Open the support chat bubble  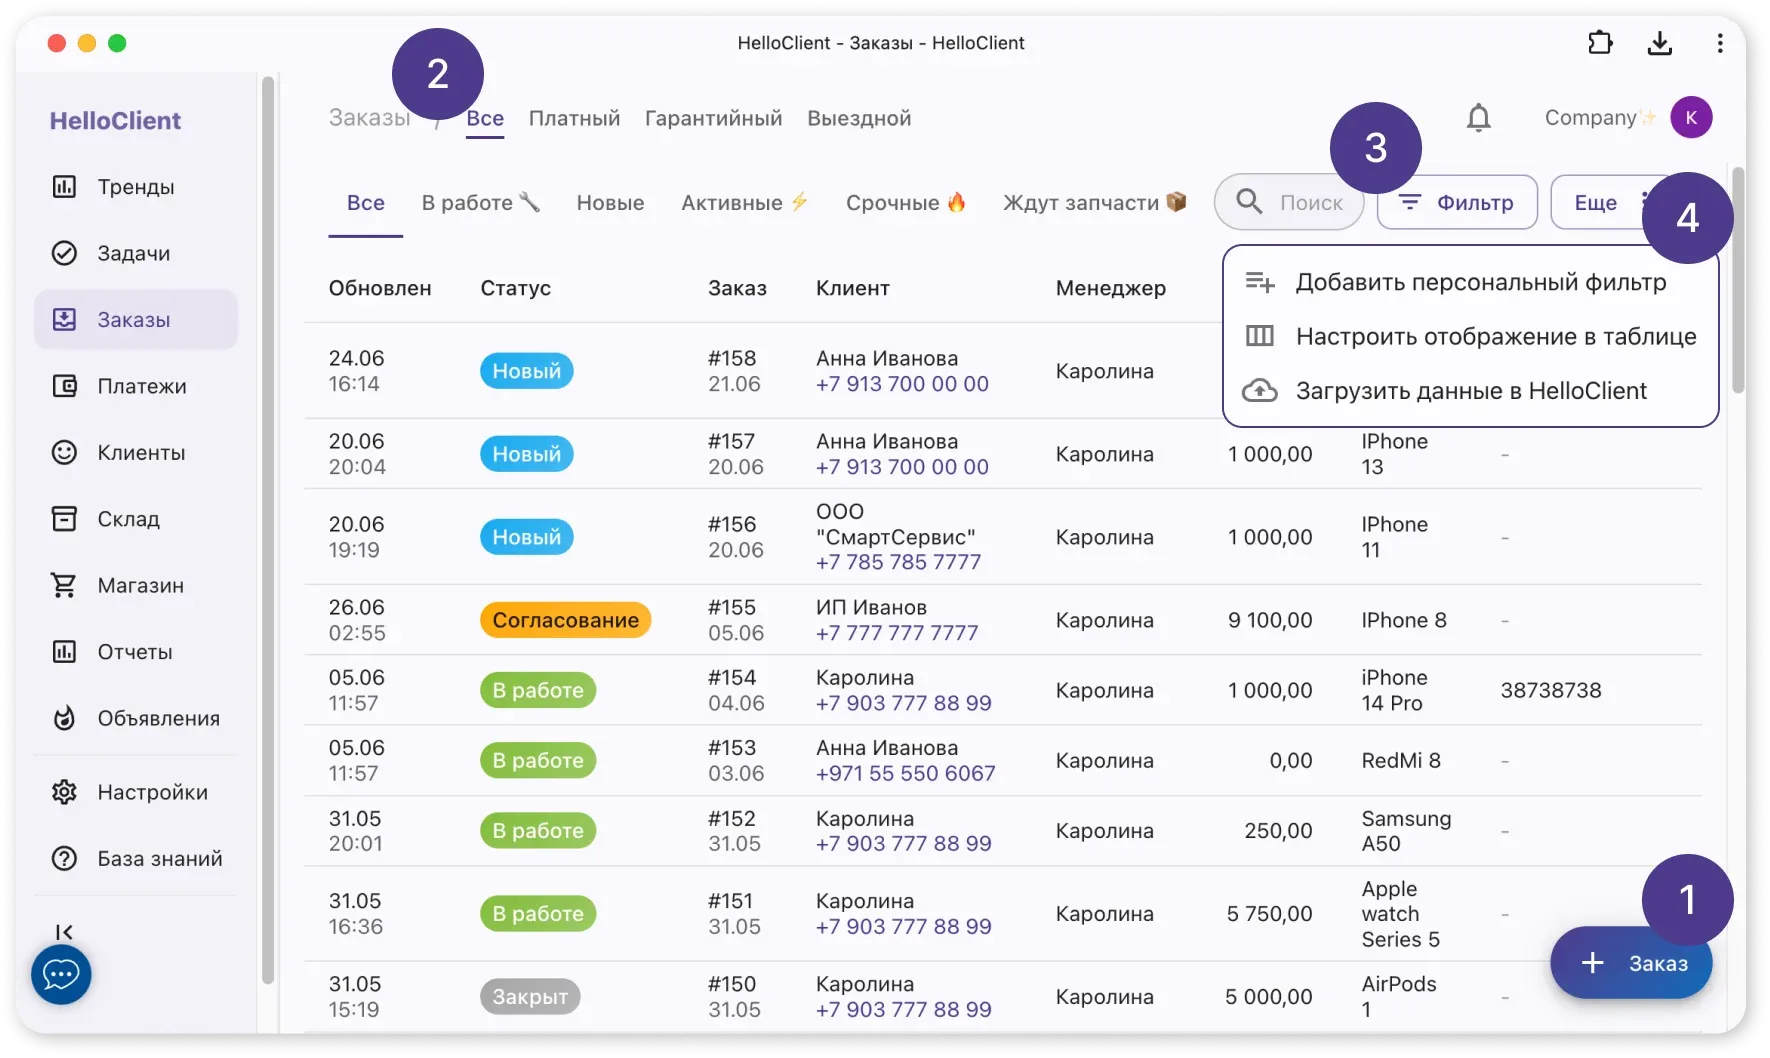61,974
